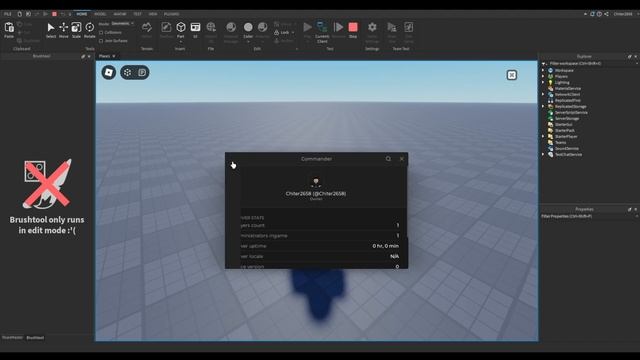This screenshot has height=360, width=640.
Task: Select StarterGui in Explorer
Action: pos(563,124)
